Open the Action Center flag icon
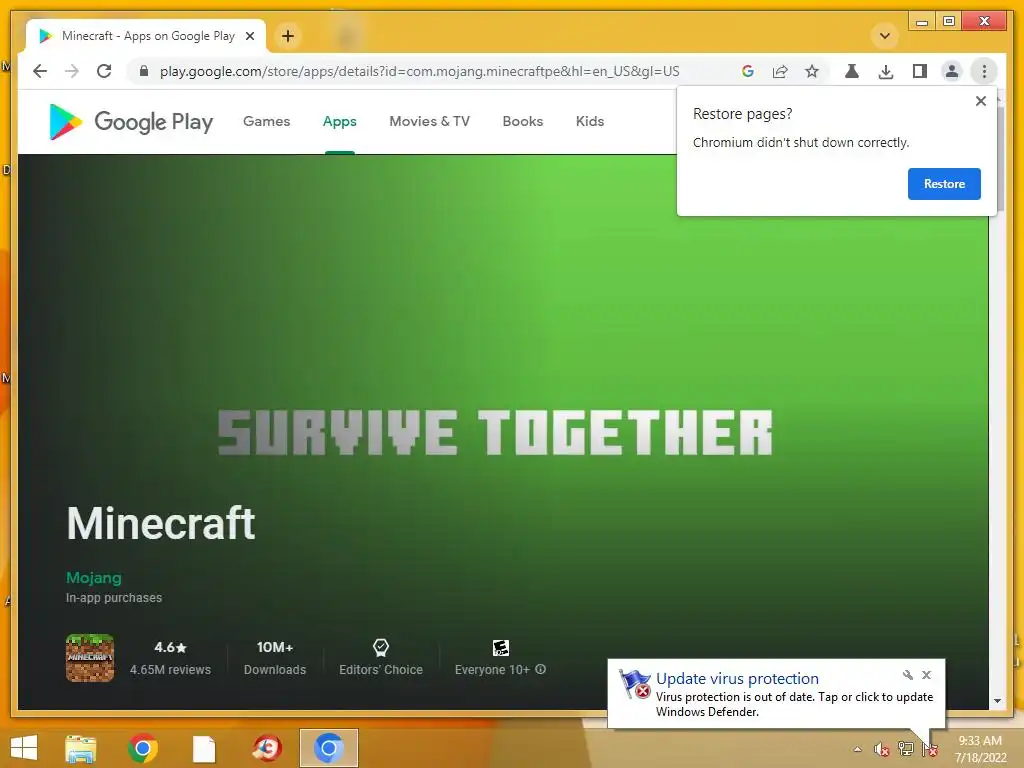 [x=929, y=749]
